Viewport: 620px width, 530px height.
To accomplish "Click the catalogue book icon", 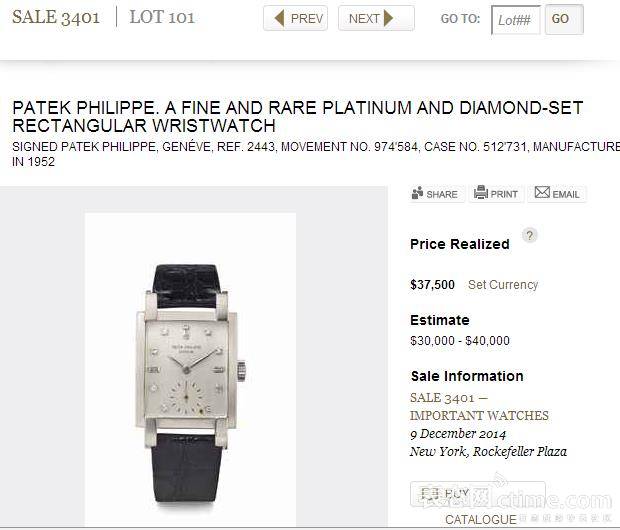I will tap(430, 495).
